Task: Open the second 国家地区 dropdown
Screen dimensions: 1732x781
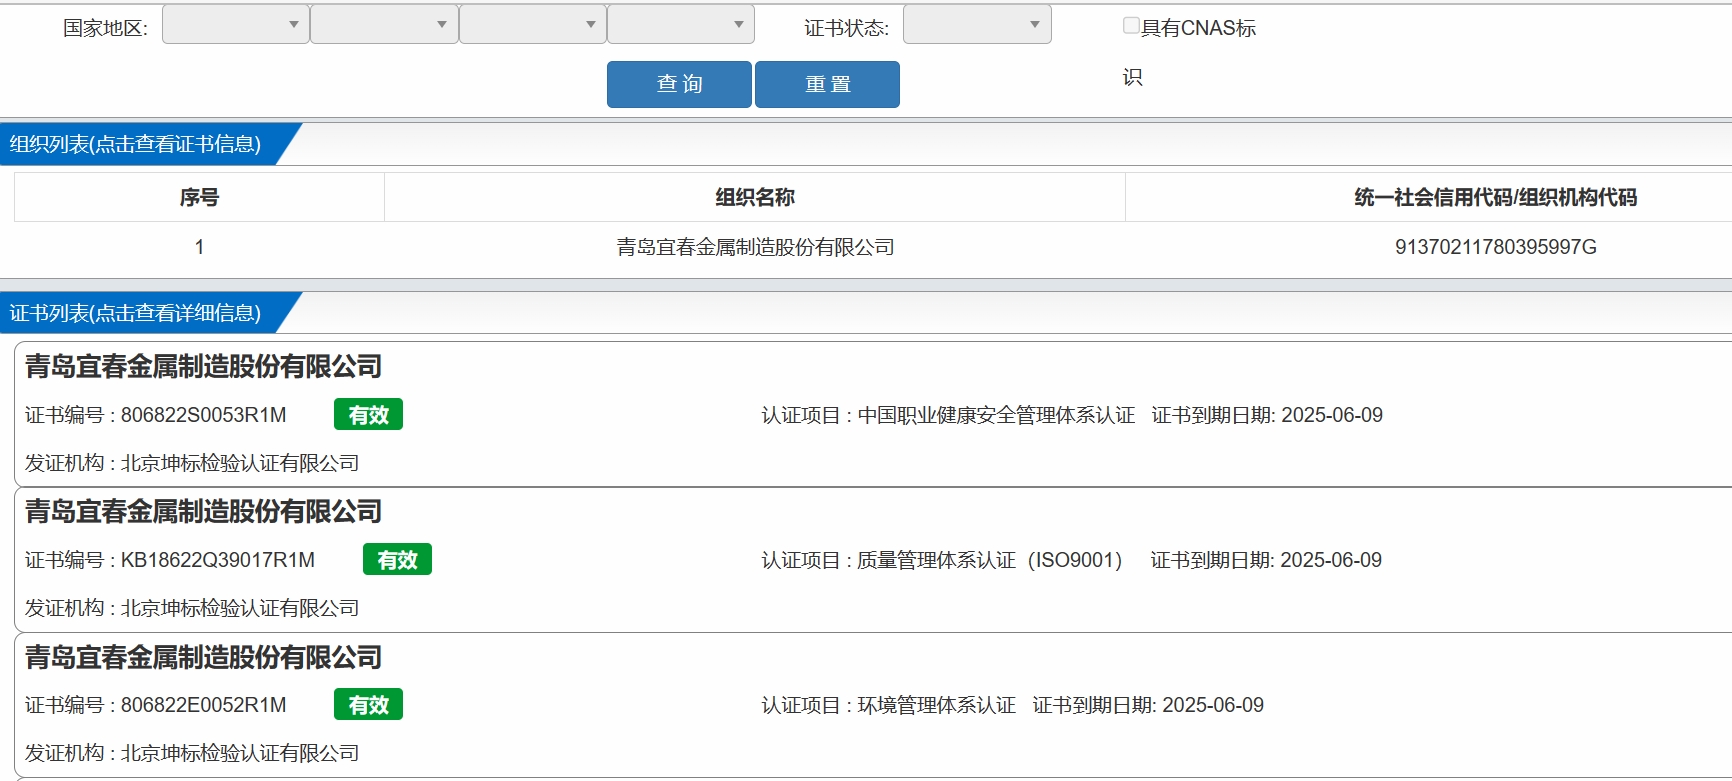Action: pyautogui.click(x=384, y=25)
